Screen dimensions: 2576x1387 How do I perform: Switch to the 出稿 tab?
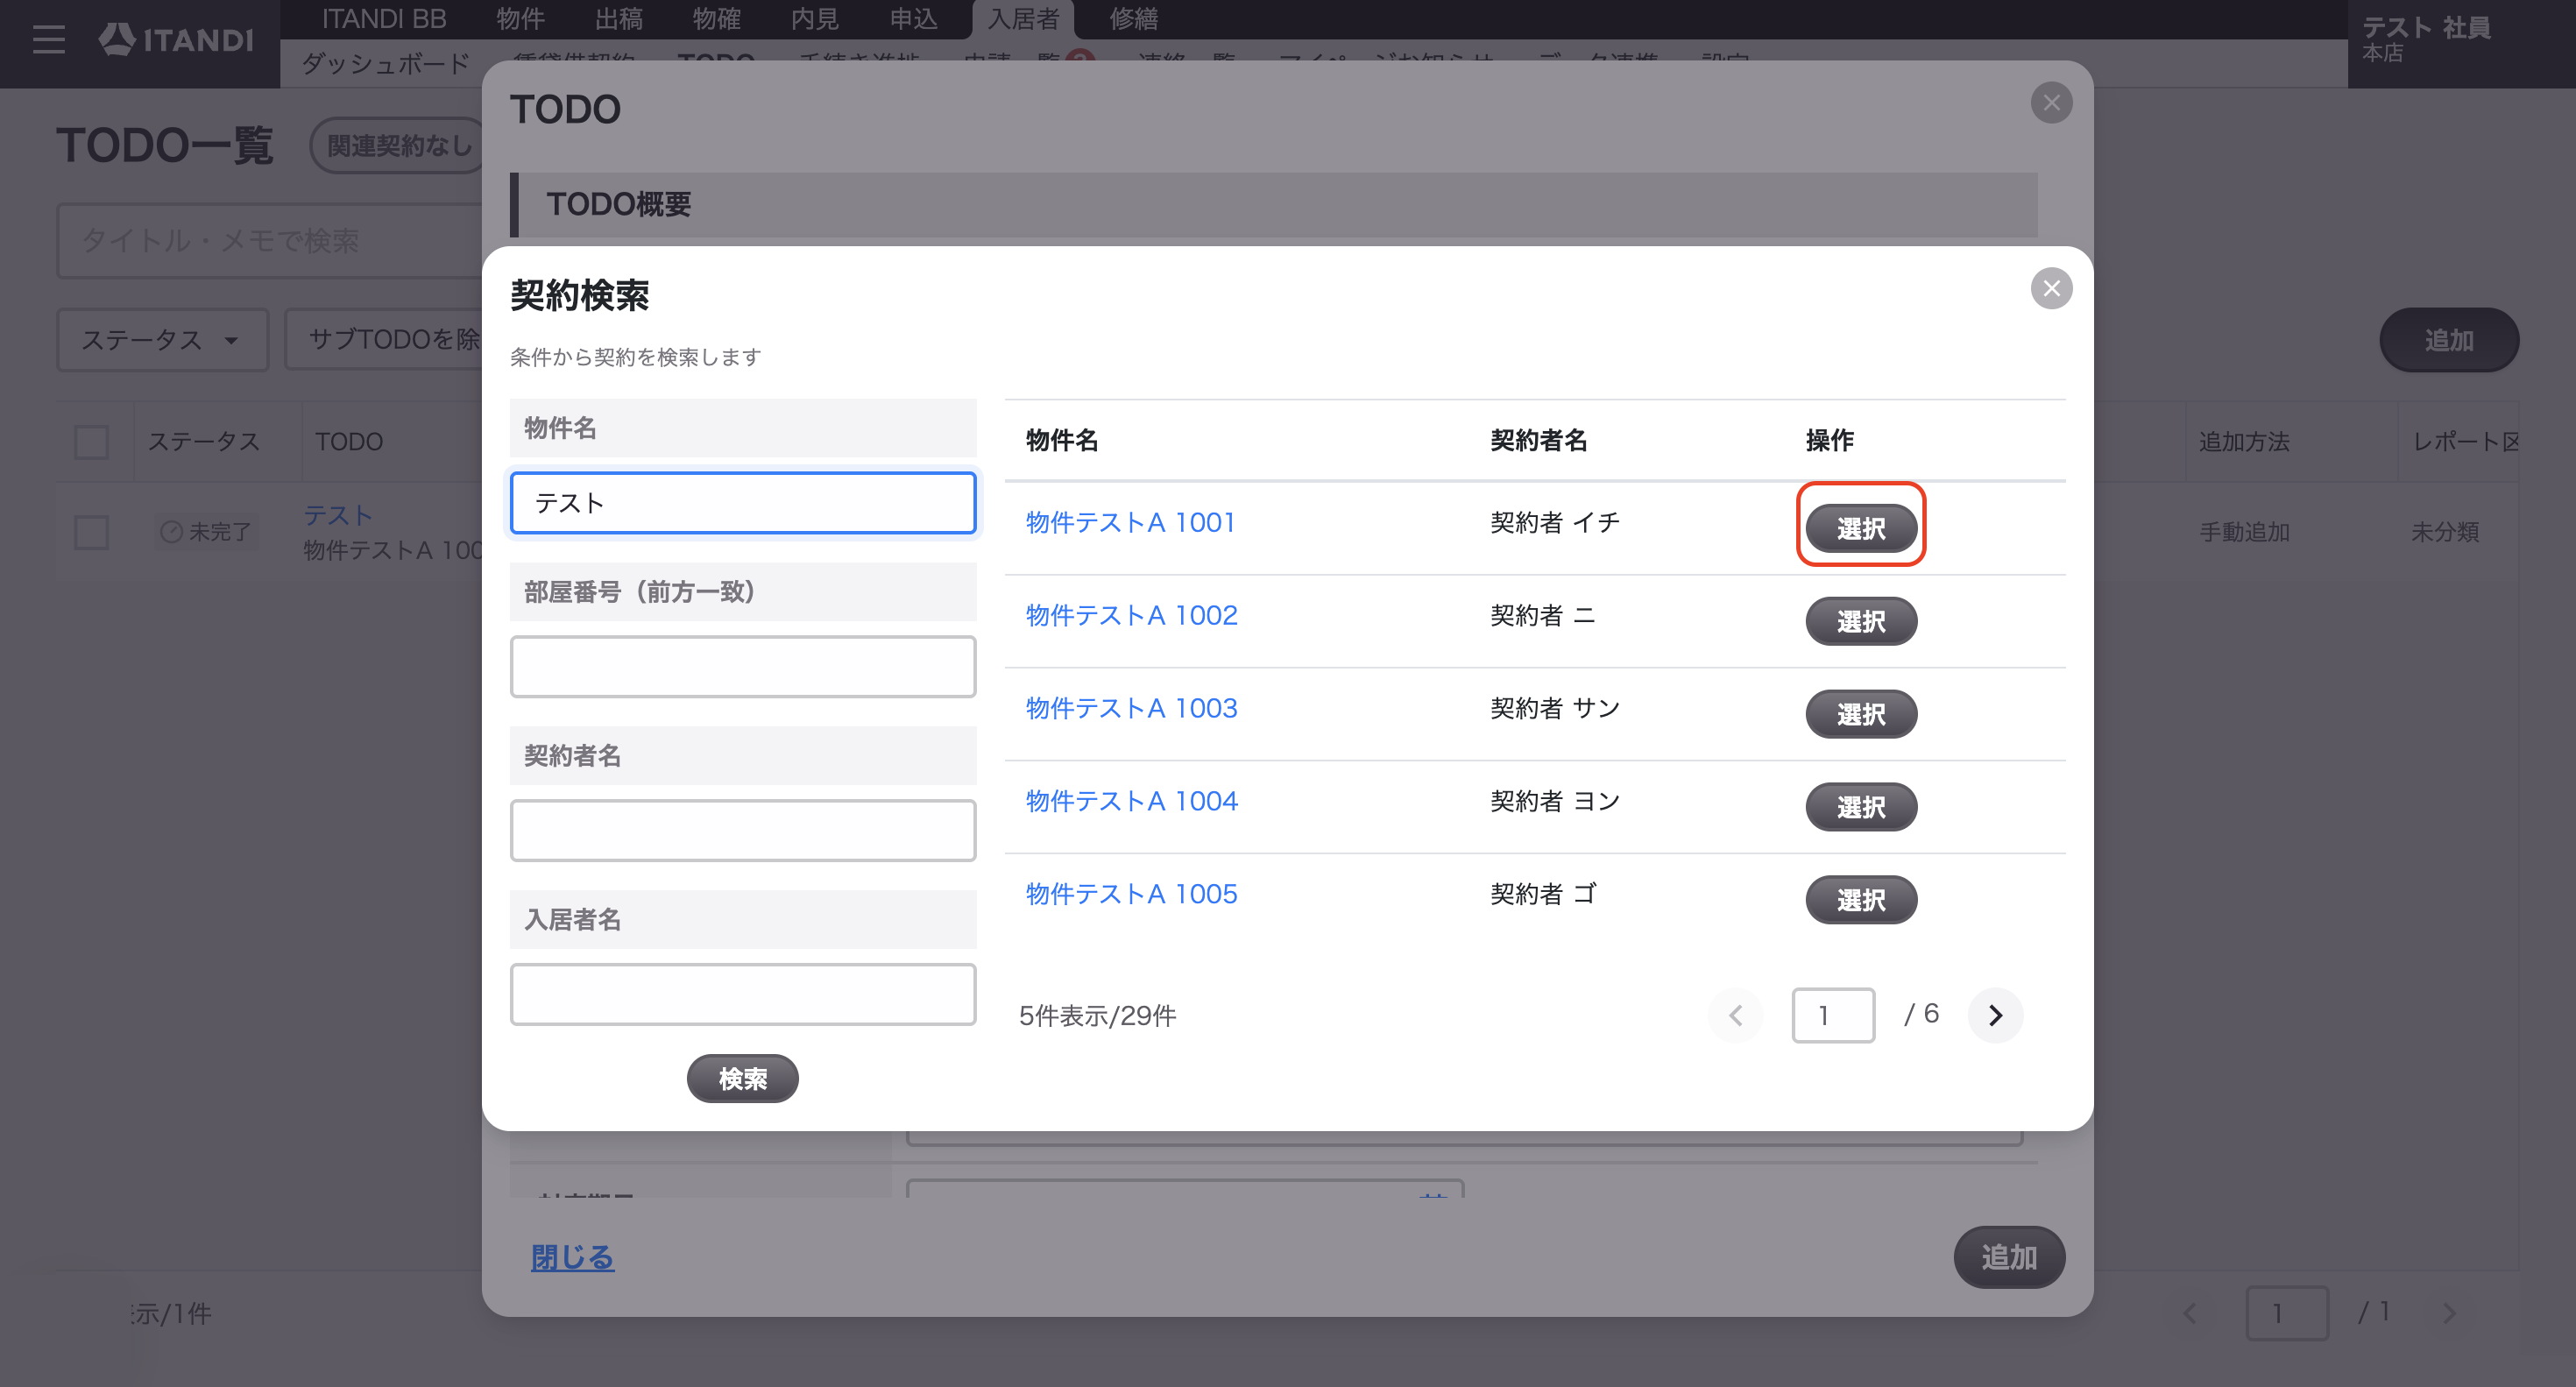pos(619,18)
